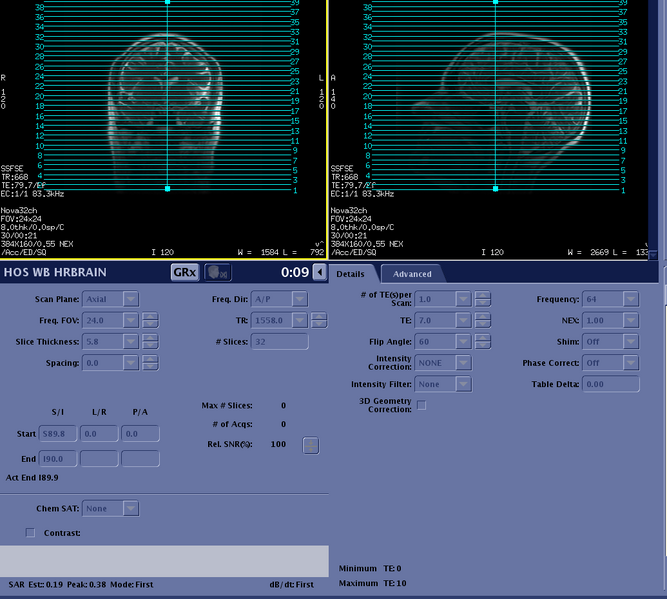Click the TR stepper arrows

point(319,320)
